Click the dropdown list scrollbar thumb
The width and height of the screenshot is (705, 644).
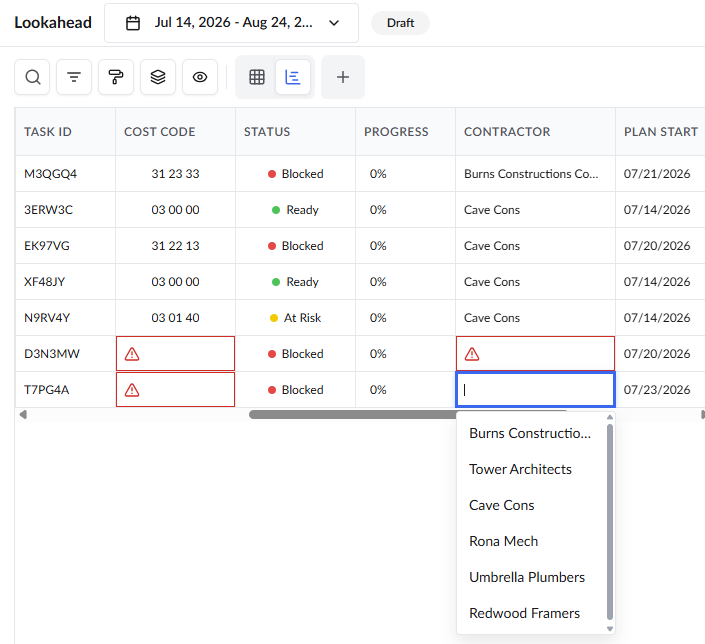coord(610,523)
